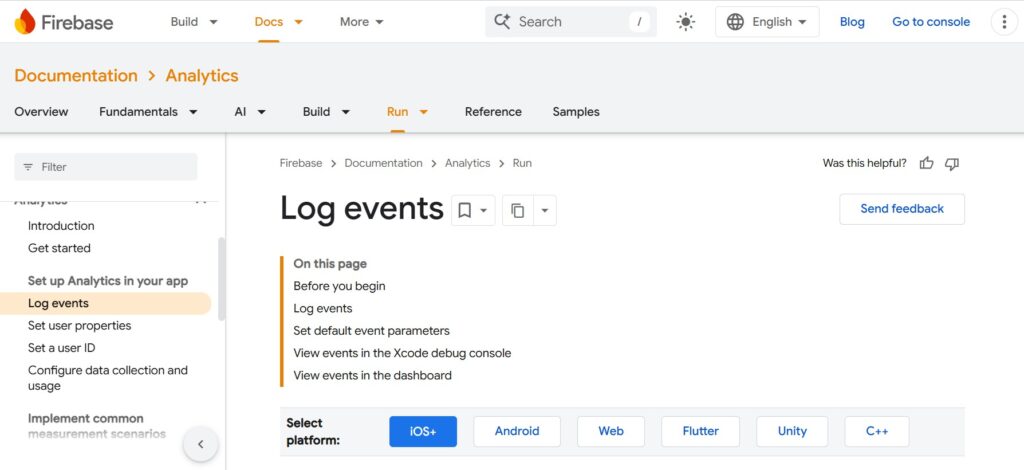
Task: Select the Unity platform
Action: [792, 431]
